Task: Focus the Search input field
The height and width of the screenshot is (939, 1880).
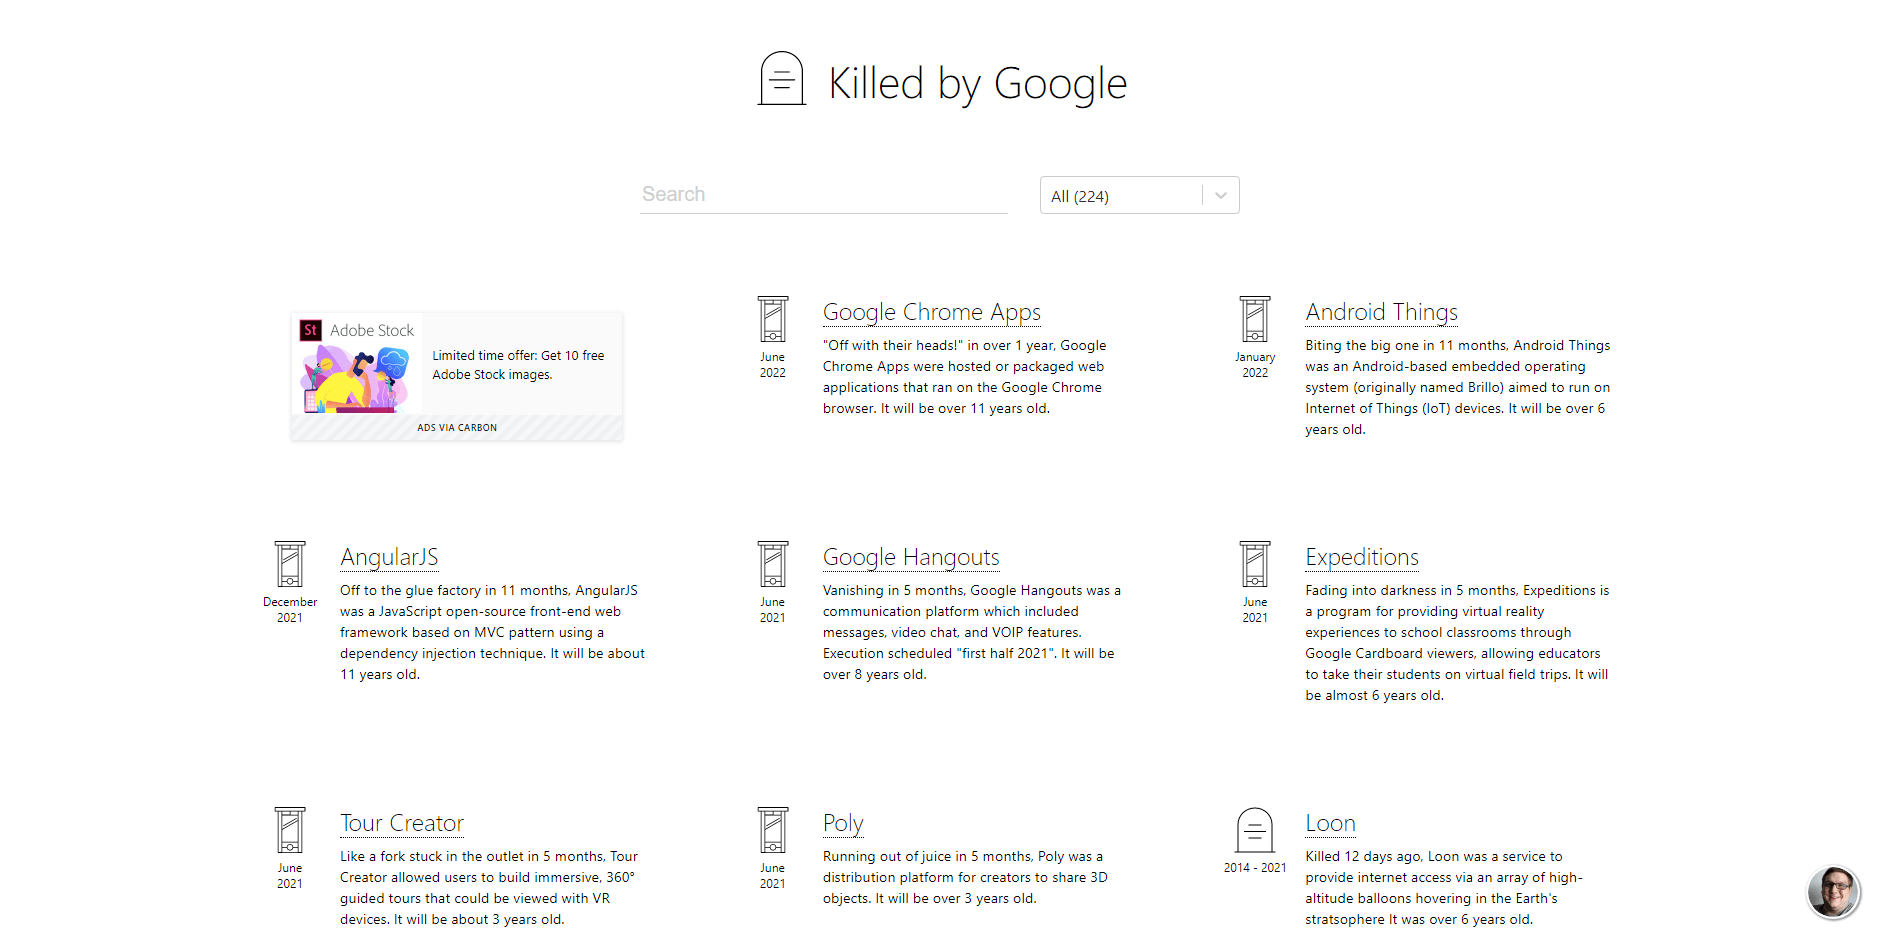Action: (823, 194)
